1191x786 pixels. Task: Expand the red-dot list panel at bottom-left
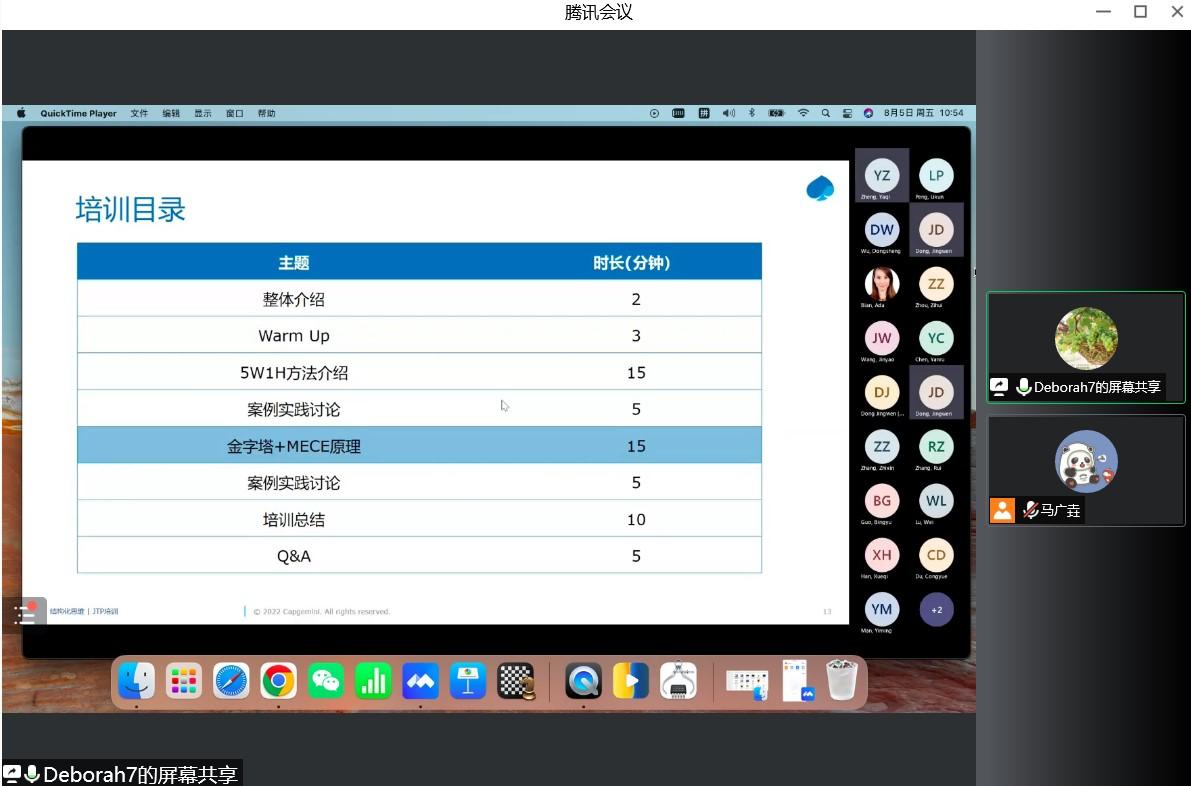(x=24, y=614)
